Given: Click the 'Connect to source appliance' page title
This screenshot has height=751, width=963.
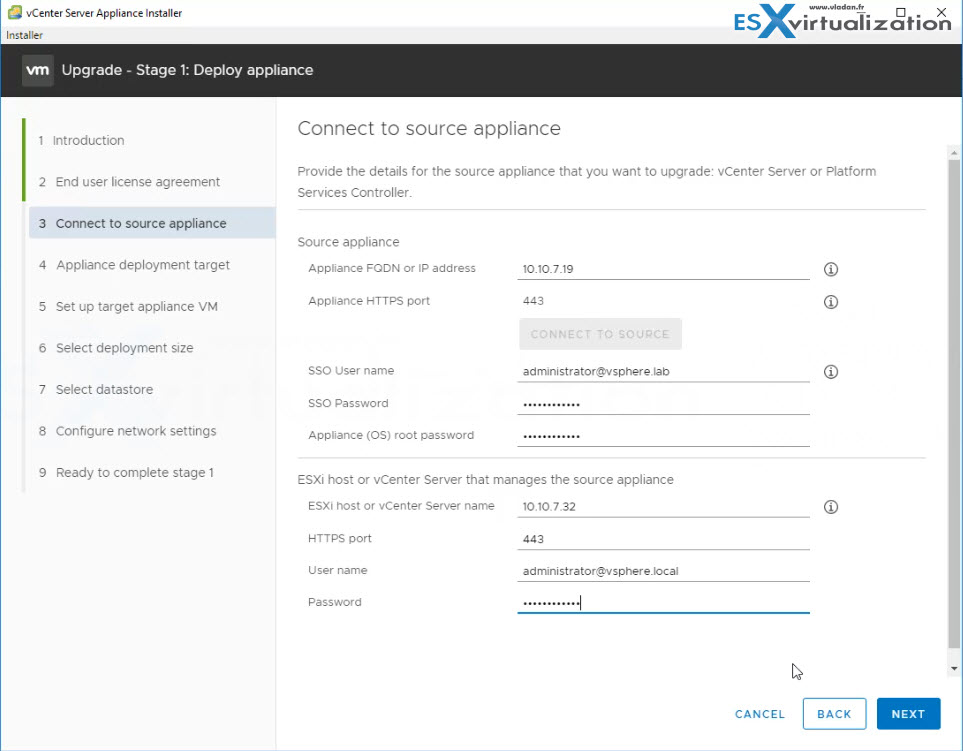Looking at the screenshot, I should (429, 128).
